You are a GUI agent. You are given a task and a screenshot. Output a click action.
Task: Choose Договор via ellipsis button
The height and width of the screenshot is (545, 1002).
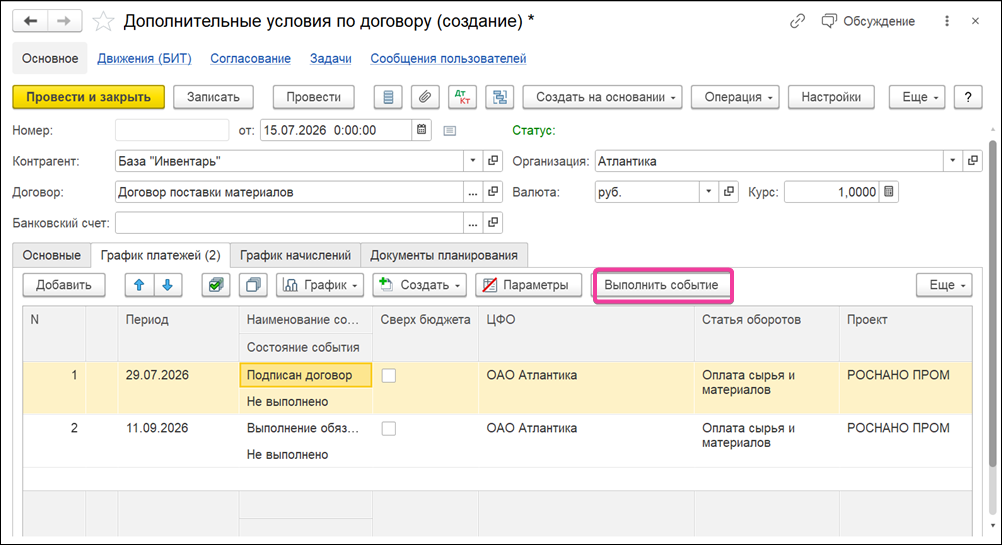coord(473,192)
